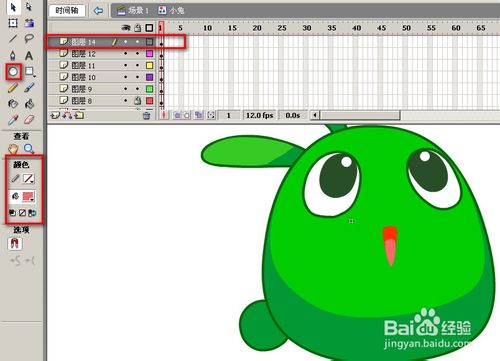500x361 pixels.
Task: Toggle Onion Skin Outlines button
Action: pos(187,115)
